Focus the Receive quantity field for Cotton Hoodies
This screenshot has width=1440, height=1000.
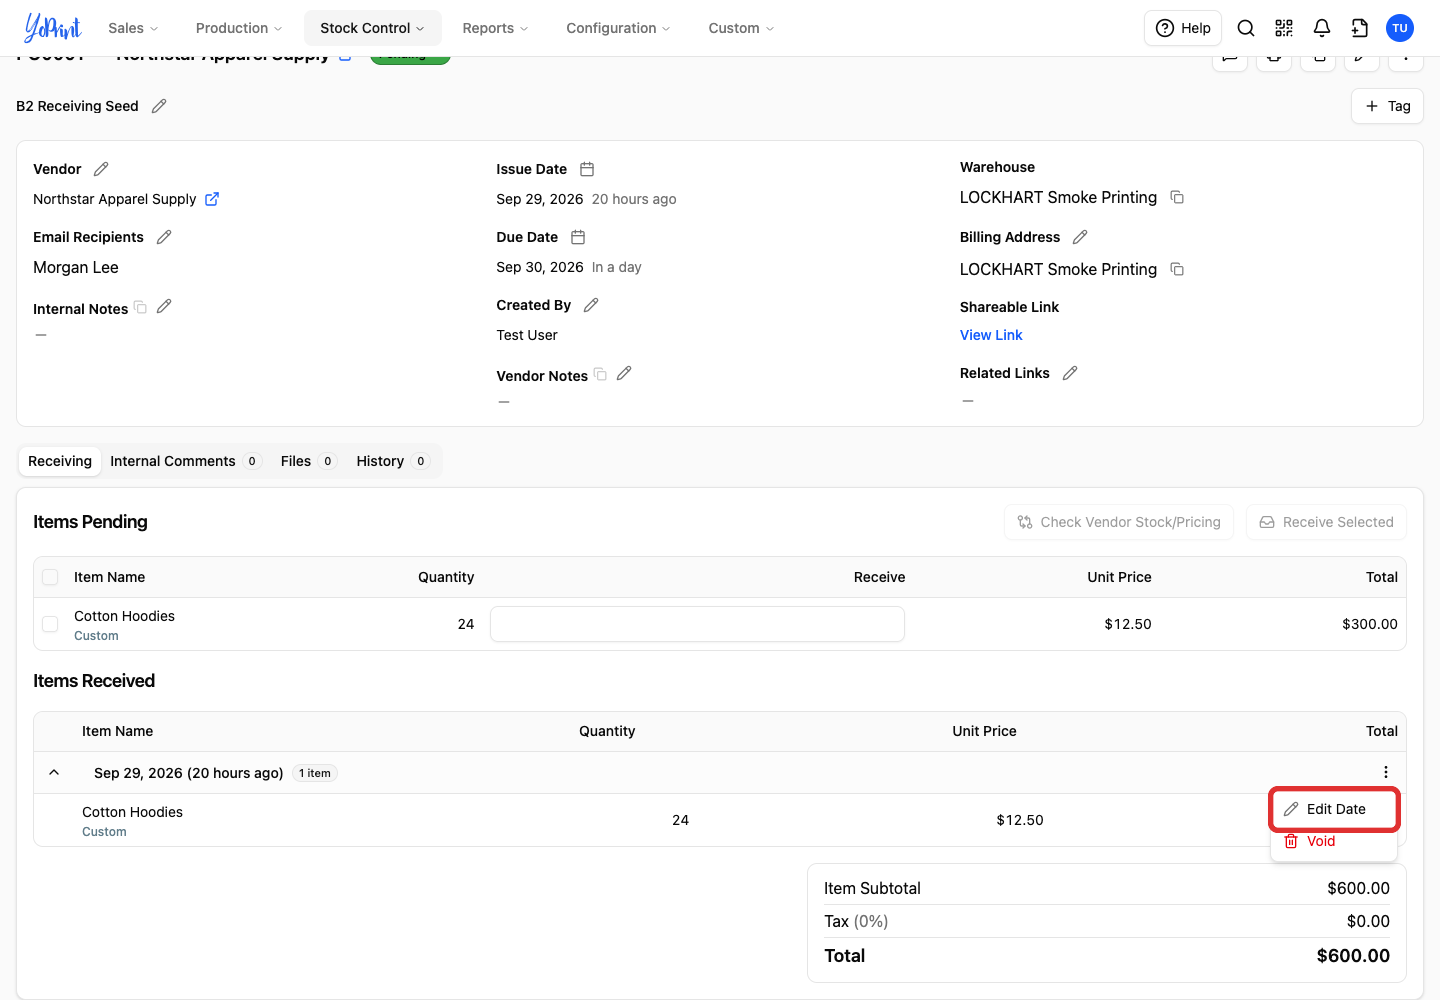click(697, 624)
